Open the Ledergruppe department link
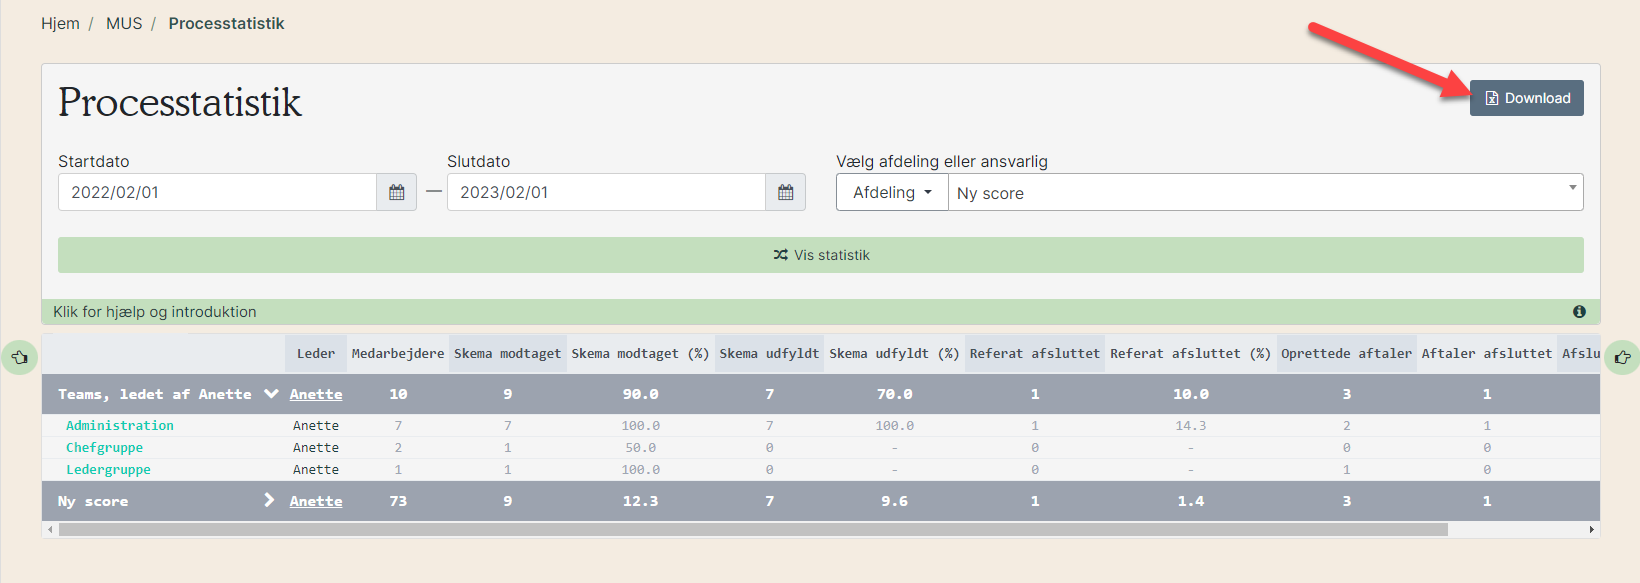This screenshot has height=583, width=1640. [x=108, y=469]
